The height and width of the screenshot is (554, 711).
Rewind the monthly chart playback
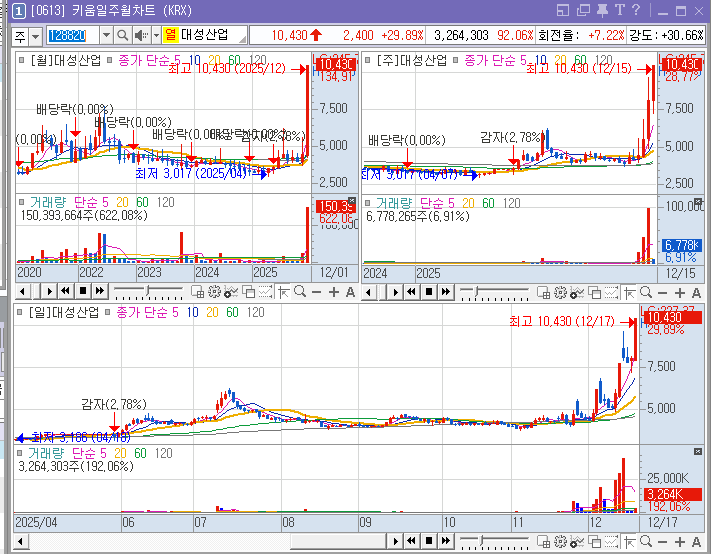66,291
